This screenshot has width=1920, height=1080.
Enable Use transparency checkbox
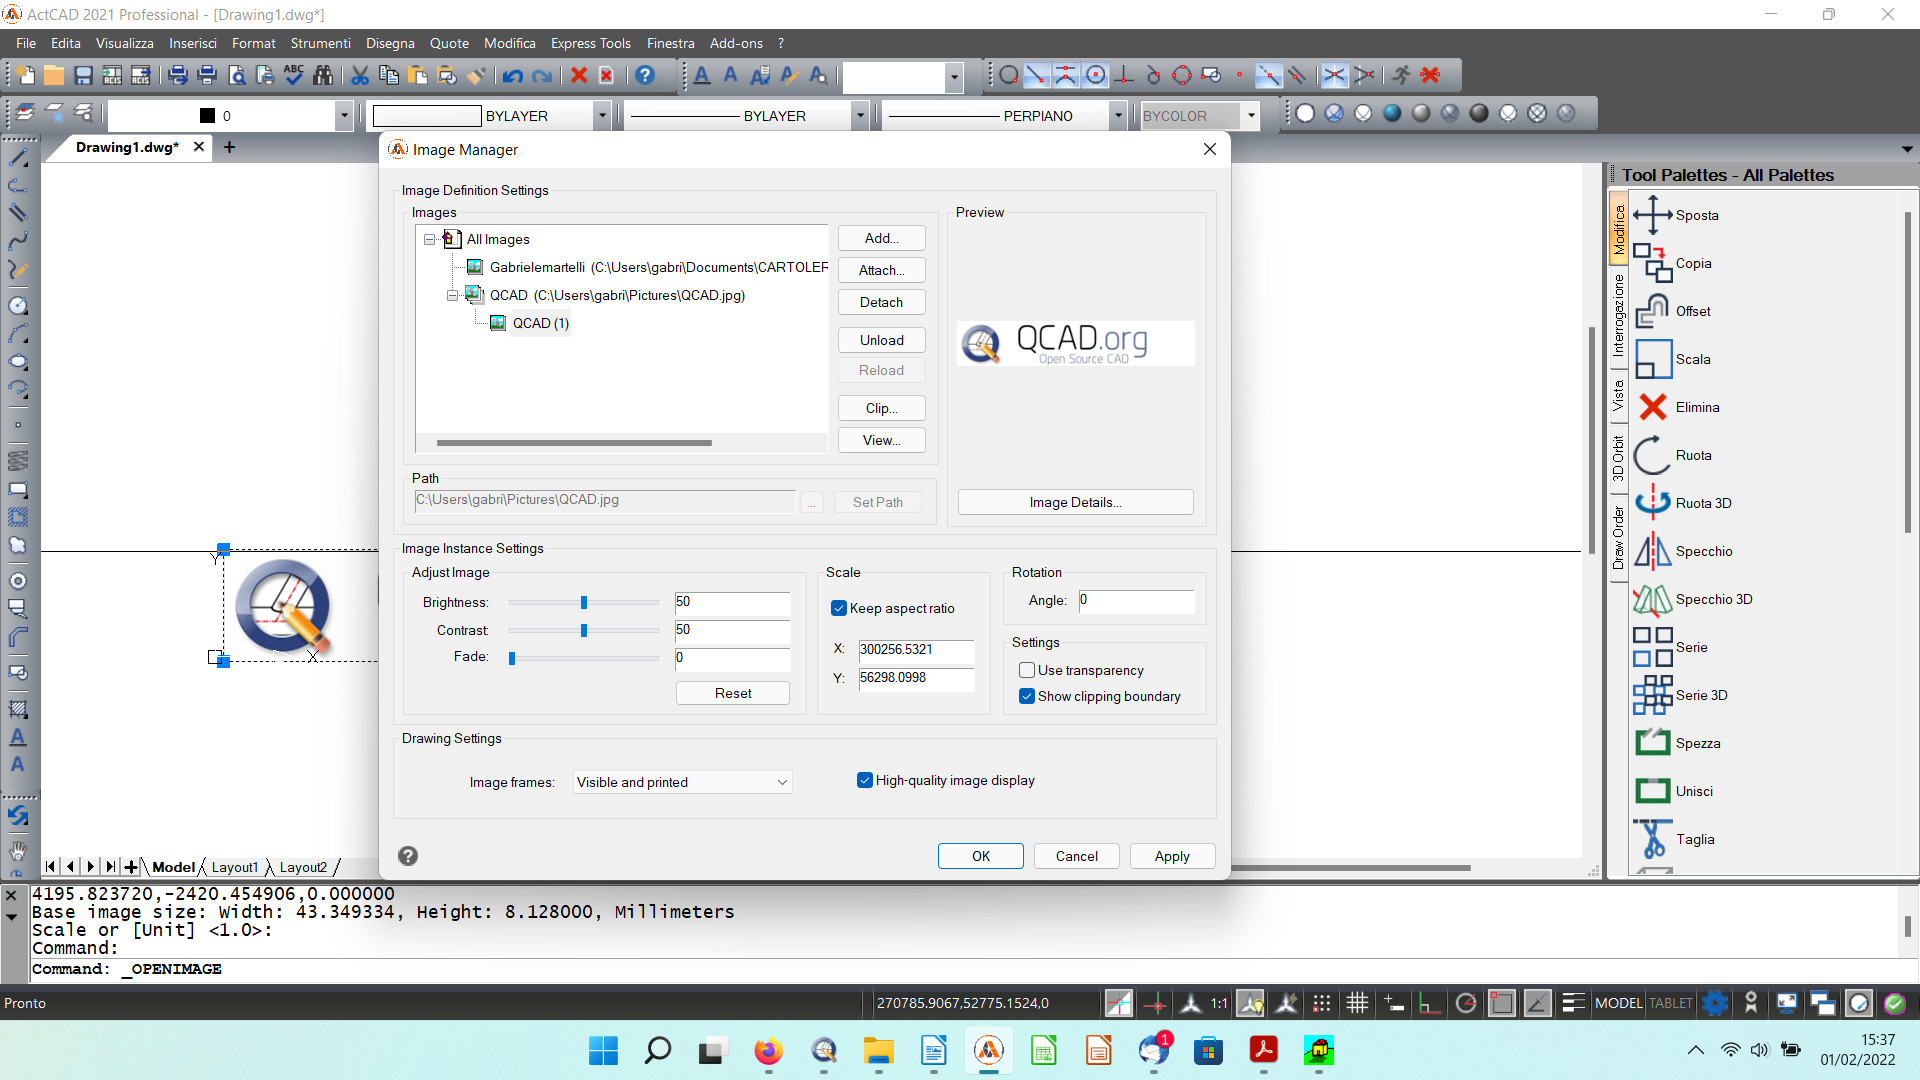1027,670
